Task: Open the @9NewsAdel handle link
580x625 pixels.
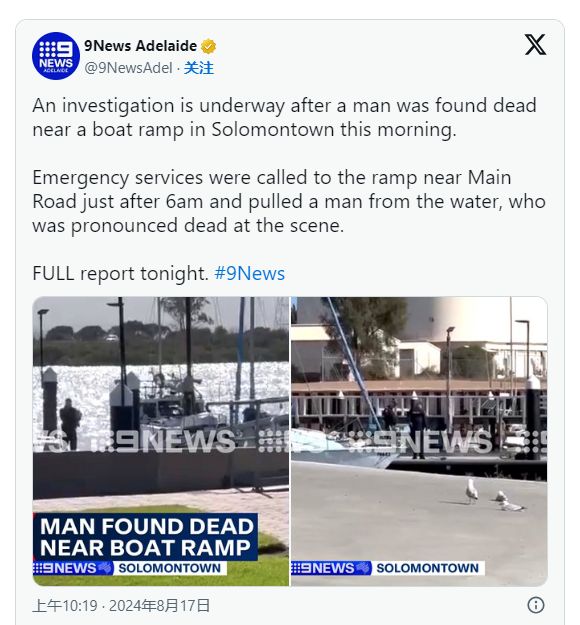Action: coord(128,68)
